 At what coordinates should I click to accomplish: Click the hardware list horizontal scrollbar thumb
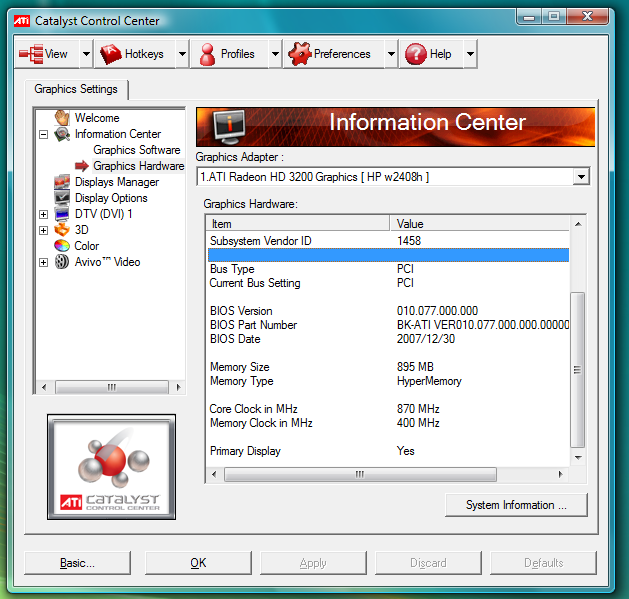360,474
